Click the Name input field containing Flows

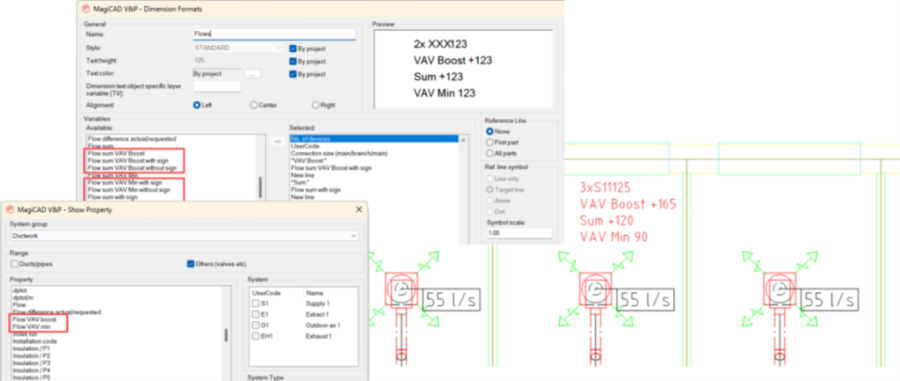pos(274,34)
